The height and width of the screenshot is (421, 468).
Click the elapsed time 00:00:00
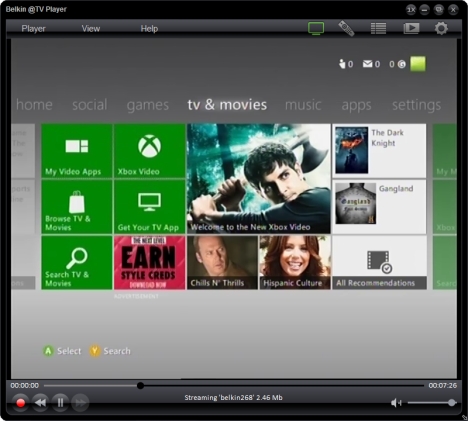[x=25, y=386]
